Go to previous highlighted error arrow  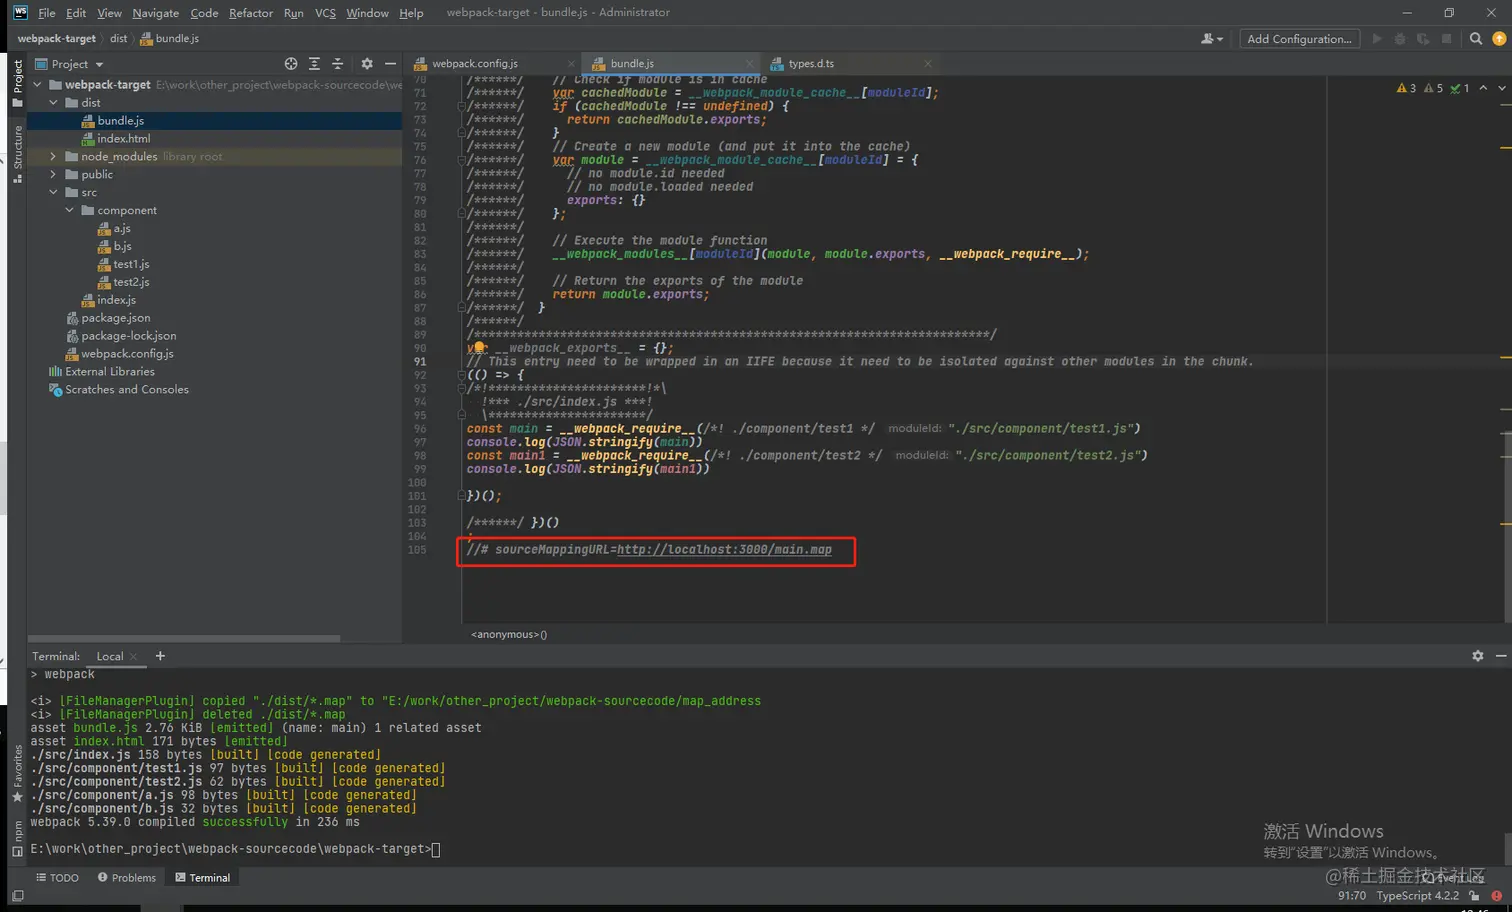[1483, 88]
